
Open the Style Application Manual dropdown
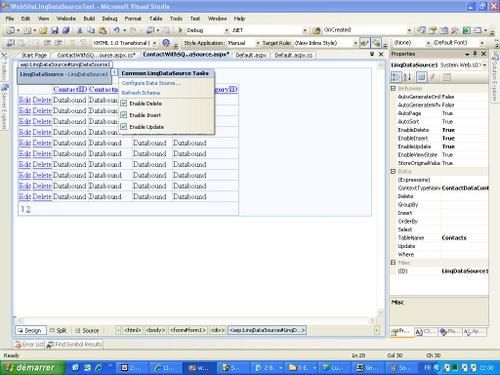click(257, 43)
